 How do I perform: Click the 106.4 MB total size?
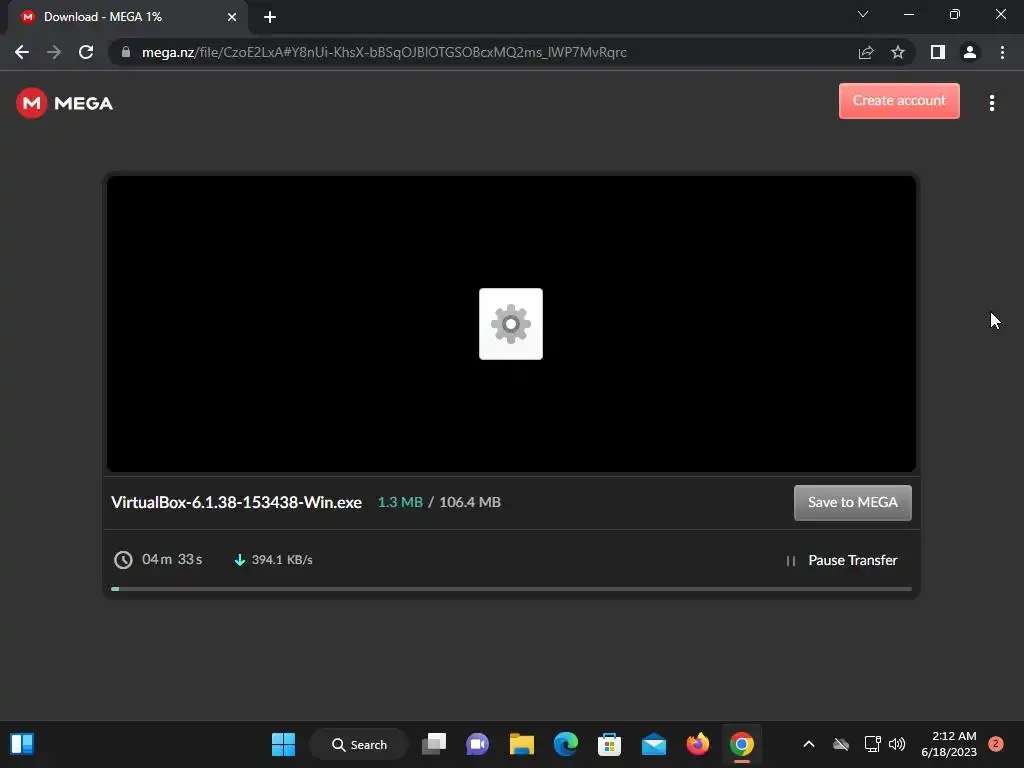point(470,502)
